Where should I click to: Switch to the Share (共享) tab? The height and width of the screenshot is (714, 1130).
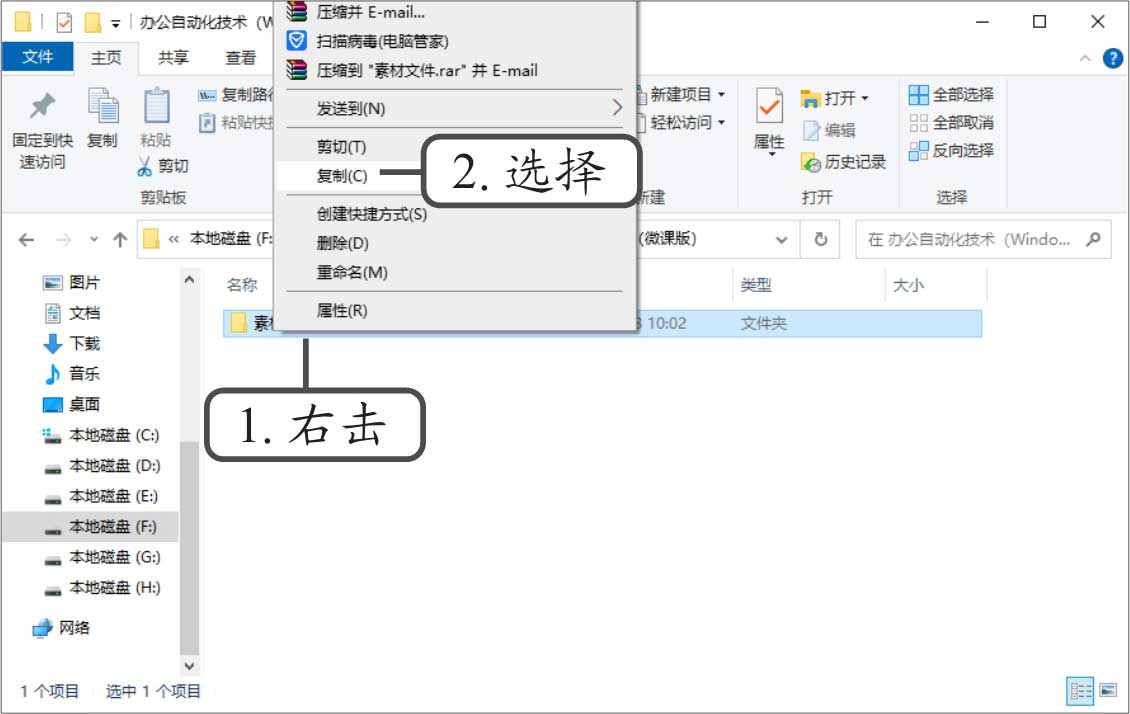173,58
